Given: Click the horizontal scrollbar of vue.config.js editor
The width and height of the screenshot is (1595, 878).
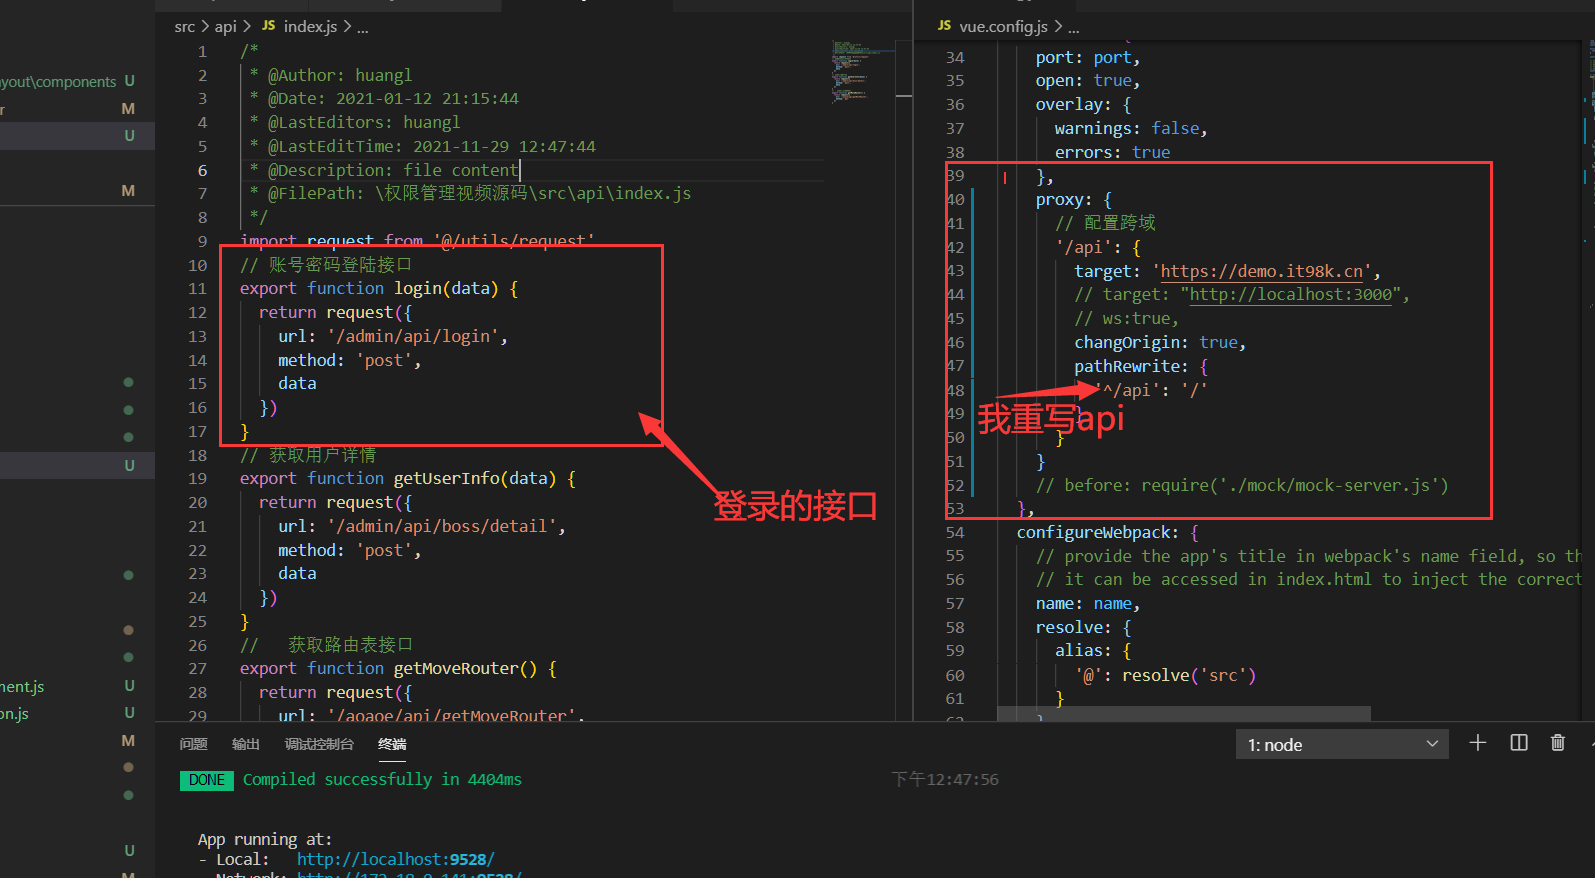Looking at the screenshot, I should pos(1183,714).
